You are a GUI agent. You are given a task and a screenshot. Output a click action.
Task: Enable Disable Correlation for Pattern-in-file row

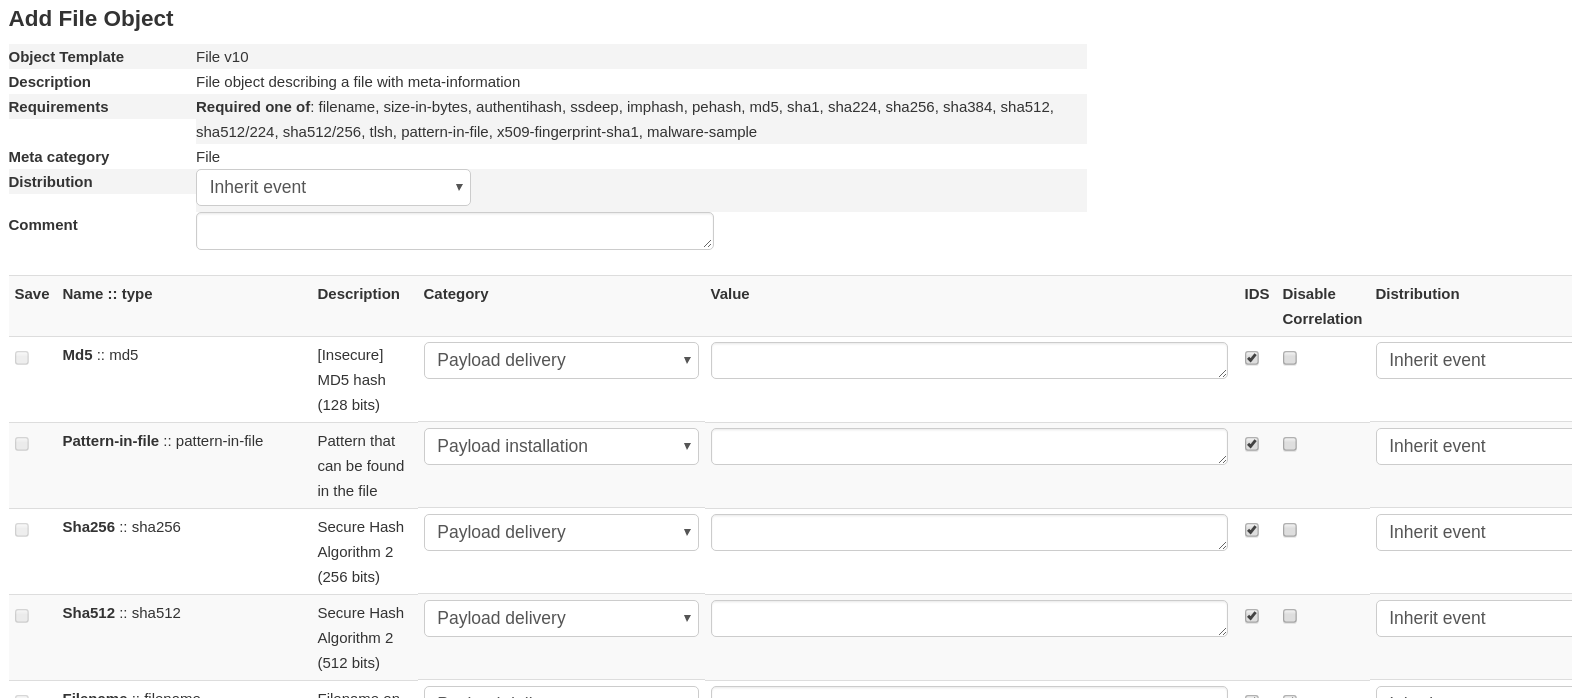click(1290, 444)
